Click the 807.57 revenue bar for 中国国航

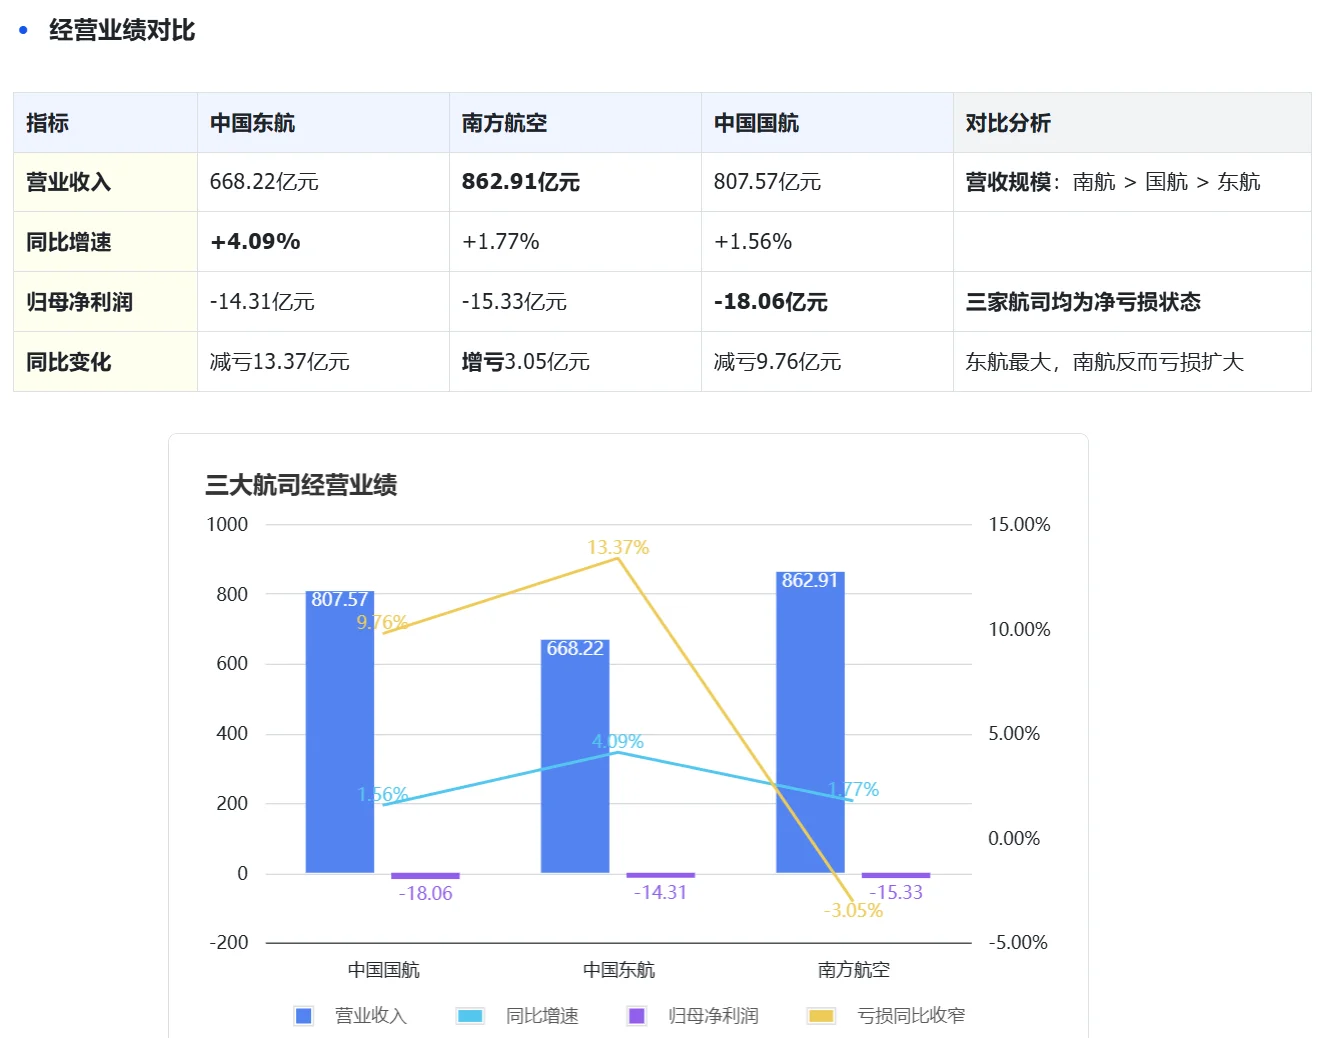pyautogui.click(x=340, y=732)
